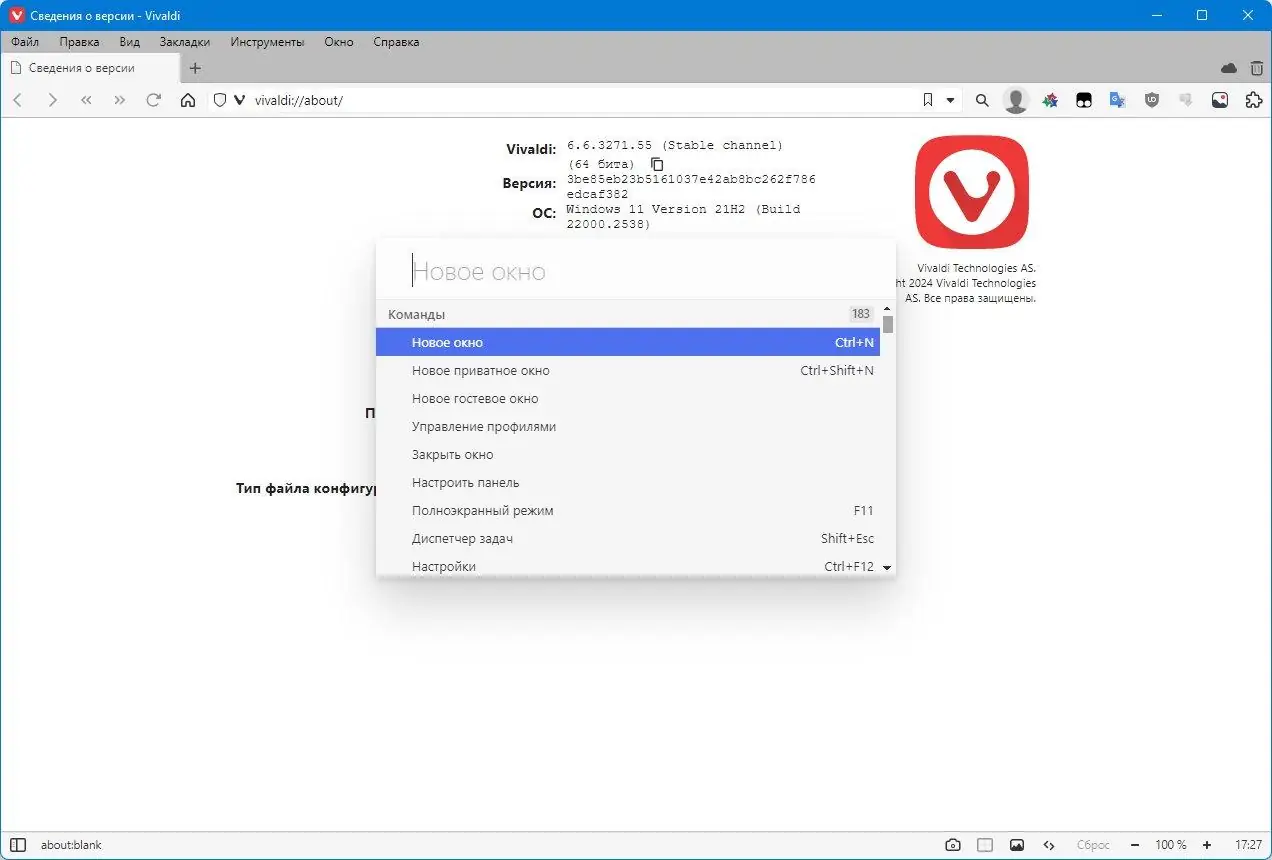Viewport: 1272px width, 860px height.
Task: Open uBlock Origin extension popup
Action: point(1151,100)
